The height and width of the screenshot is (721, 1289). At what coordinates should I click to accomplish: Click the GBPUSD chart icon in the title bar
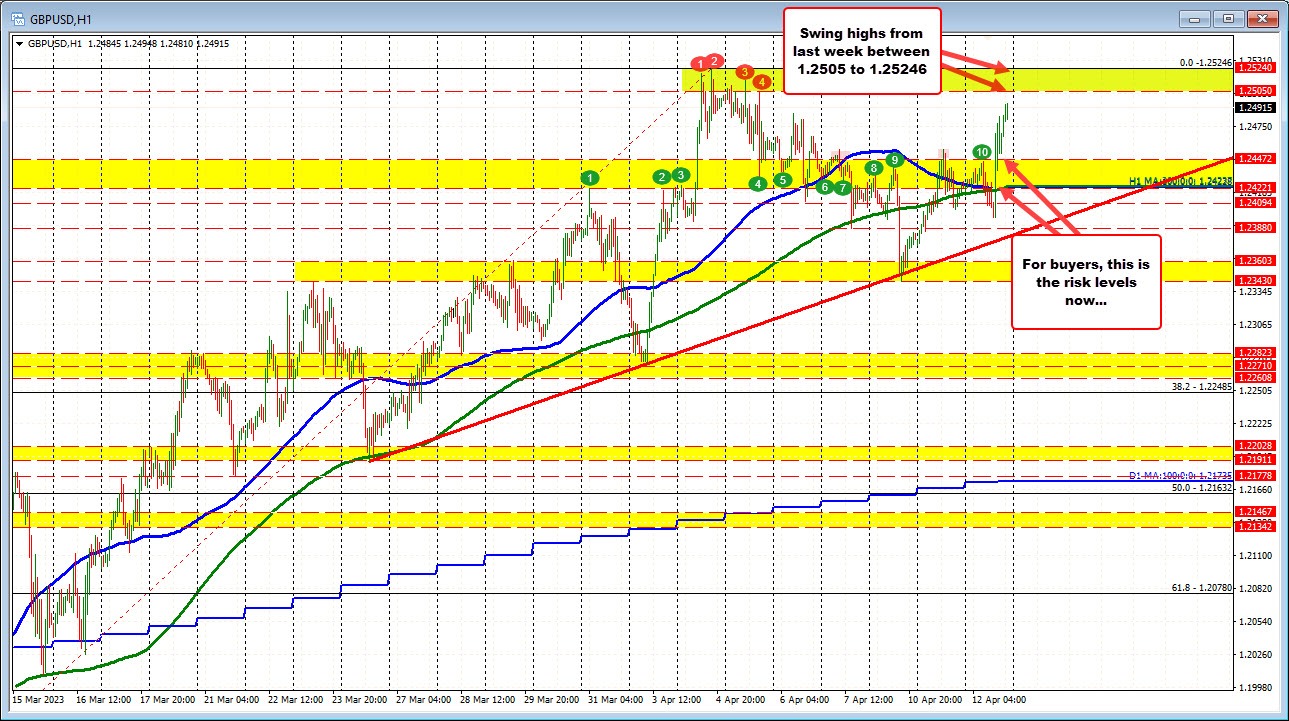click(x=17, y=17)
